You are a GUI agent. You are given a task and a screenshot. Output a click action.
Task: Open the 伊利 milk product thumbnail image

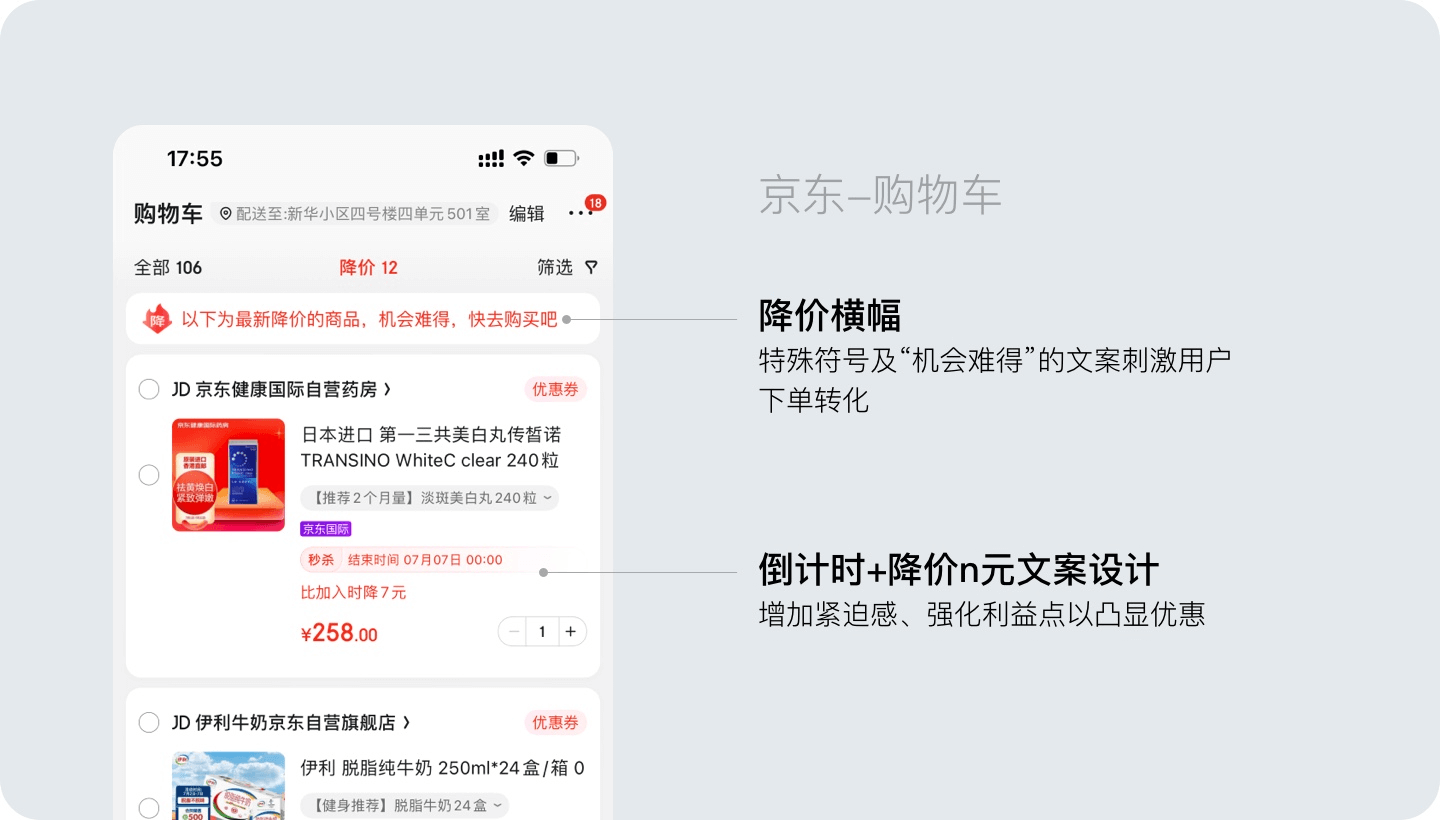coord(228,786)
